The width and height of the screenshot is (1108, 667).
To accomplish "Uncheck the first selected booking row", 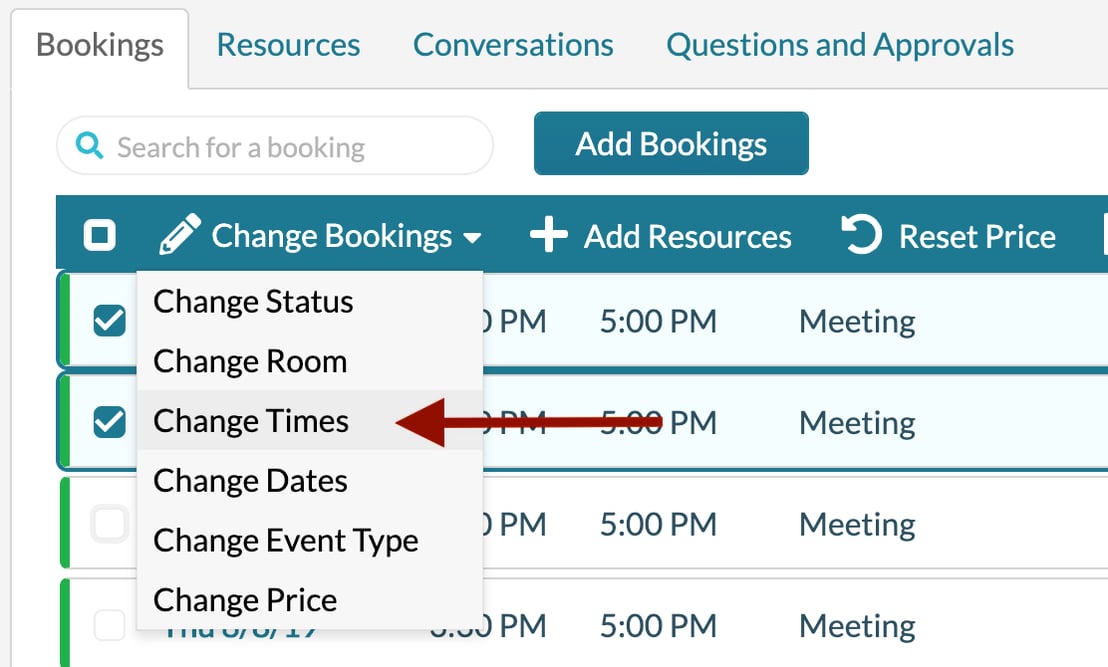I will click(x=109, y=320).
